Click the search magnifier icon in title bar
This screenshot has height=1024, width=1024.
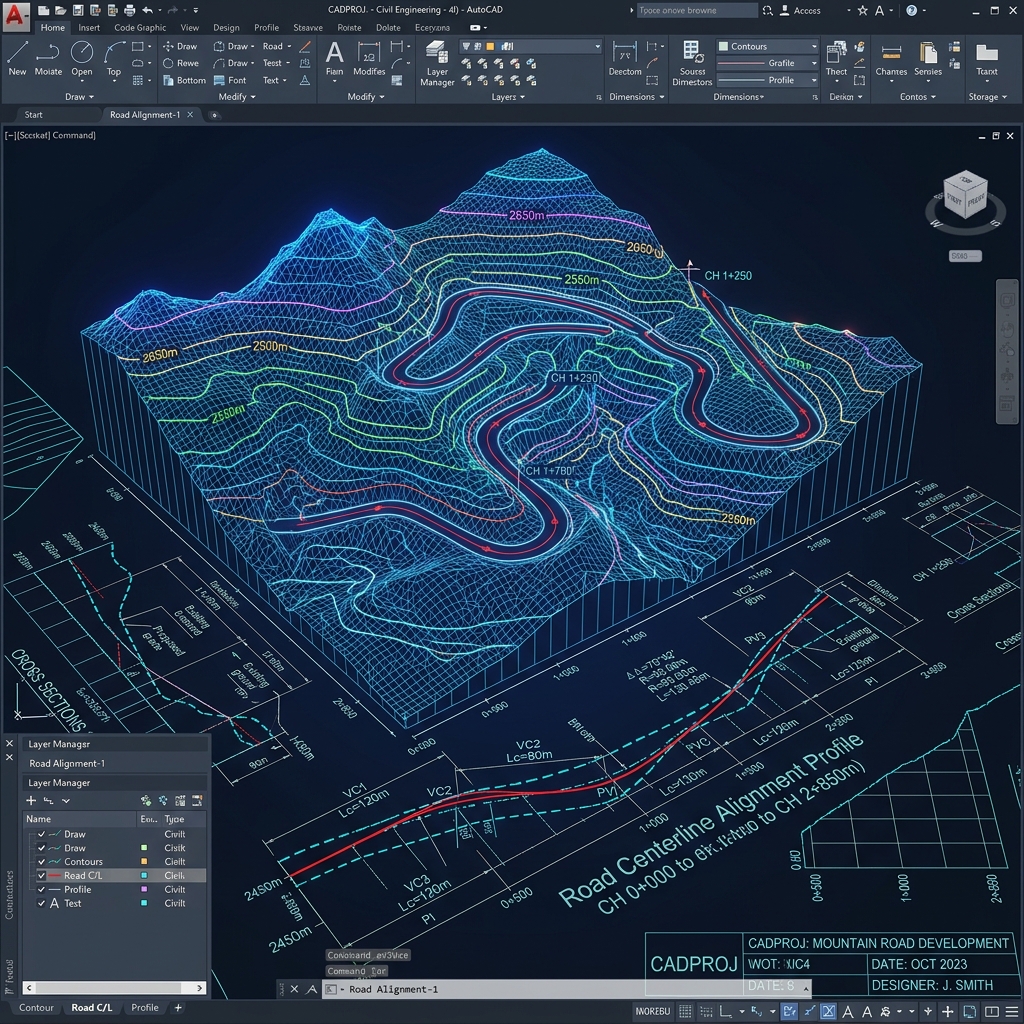(768, 10)
